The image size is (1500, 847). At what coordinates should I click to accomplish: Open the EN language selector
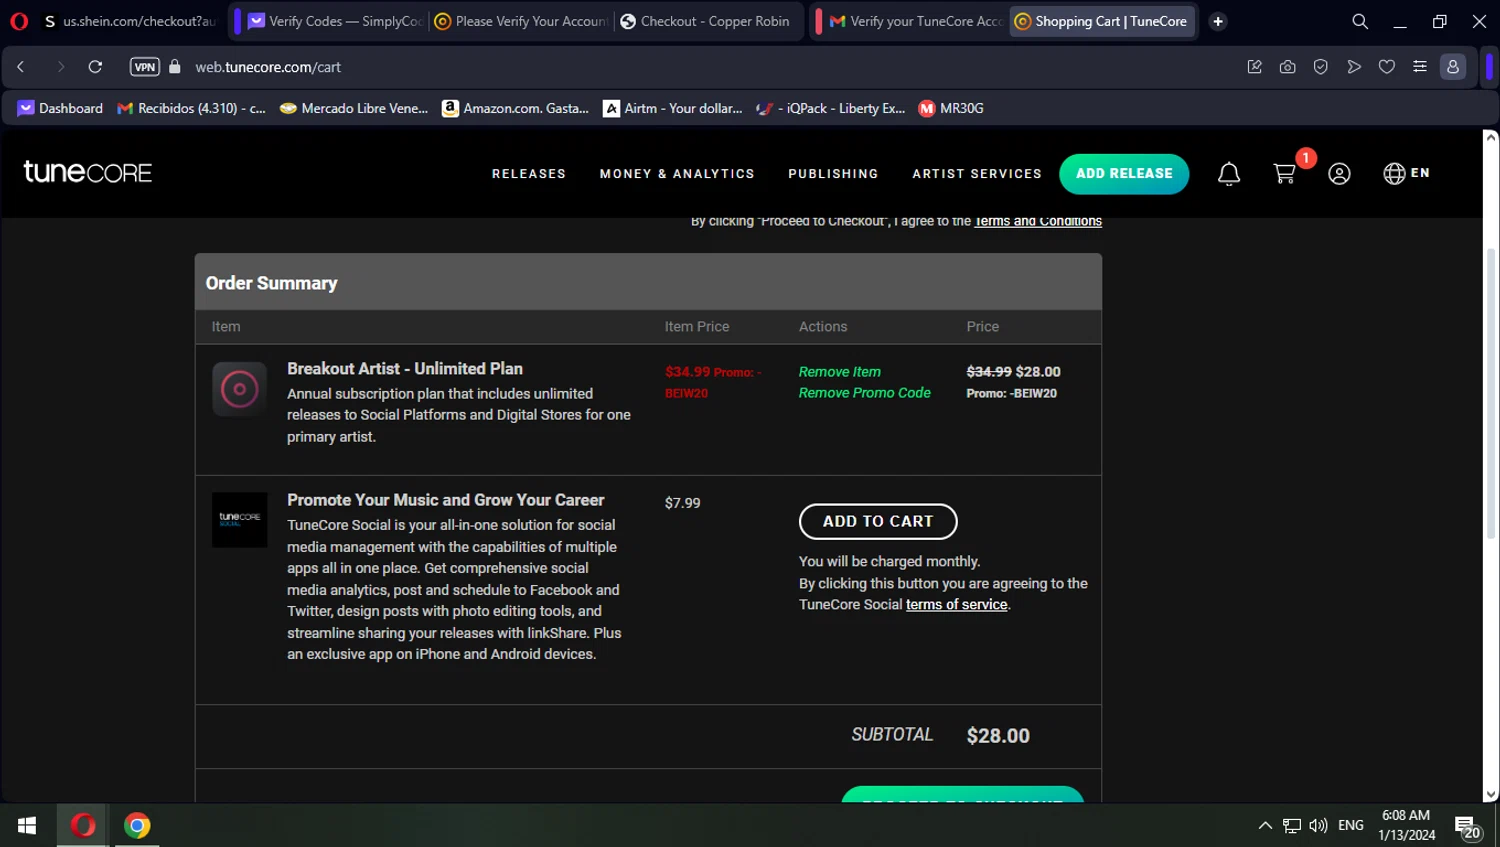coord(1407,173)
